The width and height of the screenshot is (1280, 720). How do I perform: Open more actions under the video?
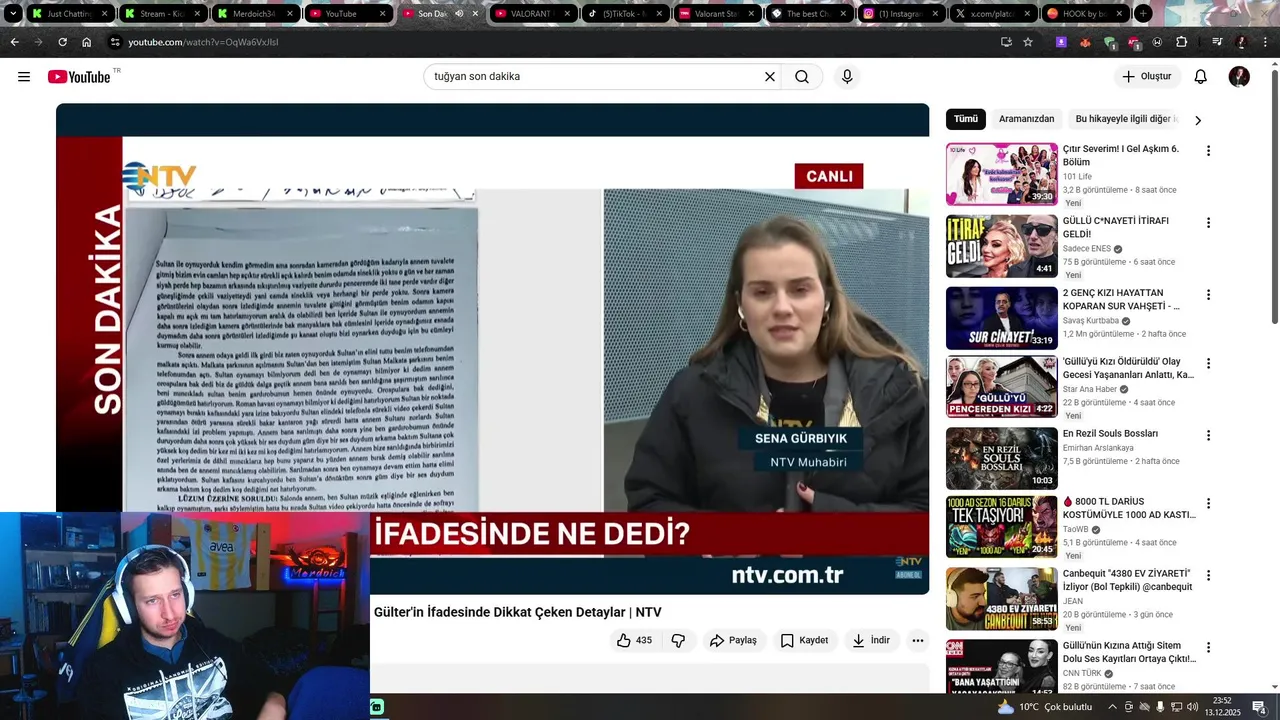click(918, 641)
